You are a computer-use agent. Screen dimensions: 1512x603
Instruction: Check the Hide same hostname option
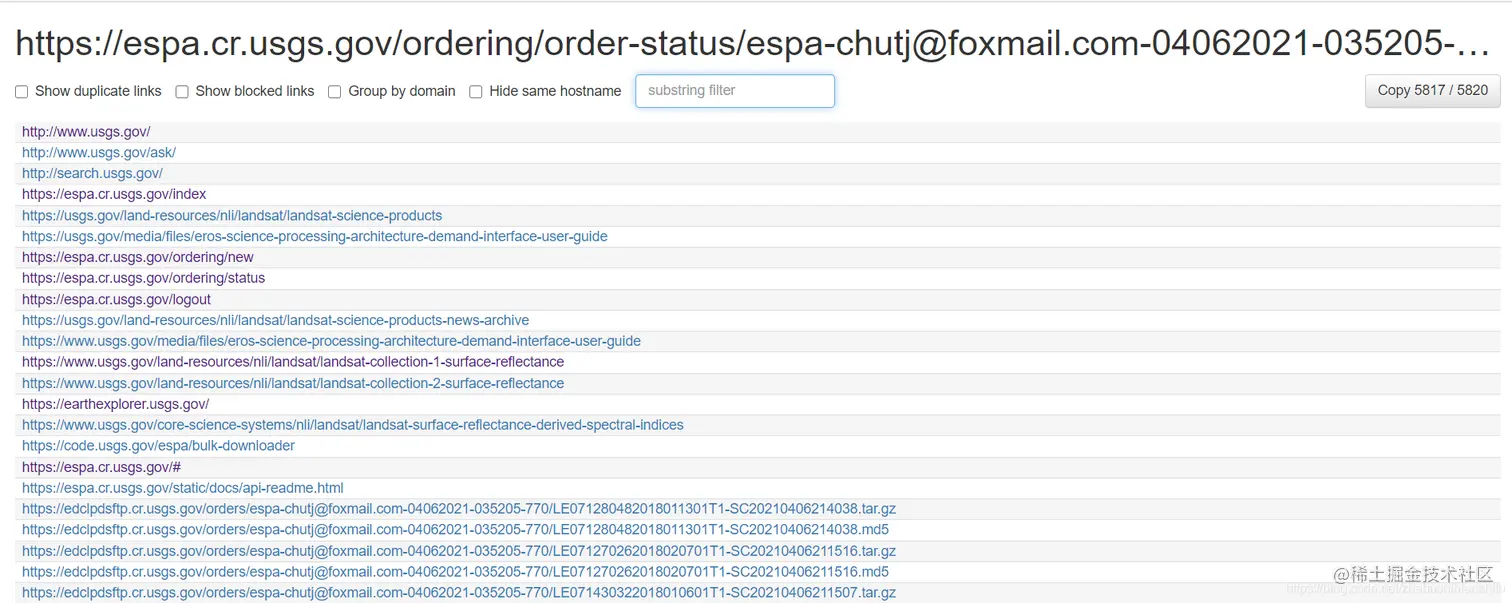[476, 92]
